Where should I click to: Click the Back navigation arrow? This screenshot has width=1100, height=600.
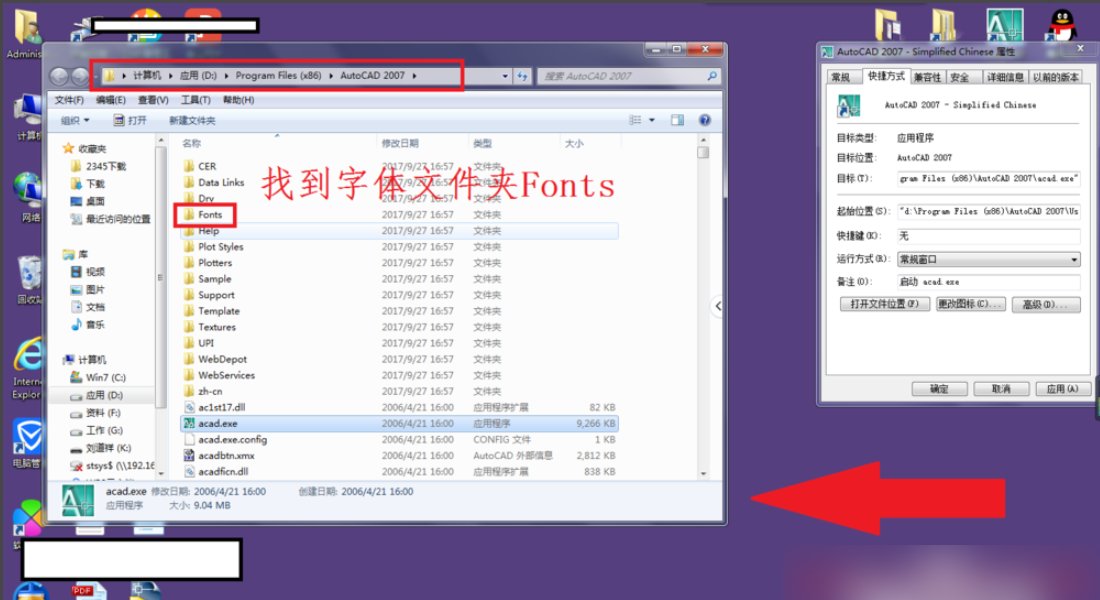coord(61,75)
